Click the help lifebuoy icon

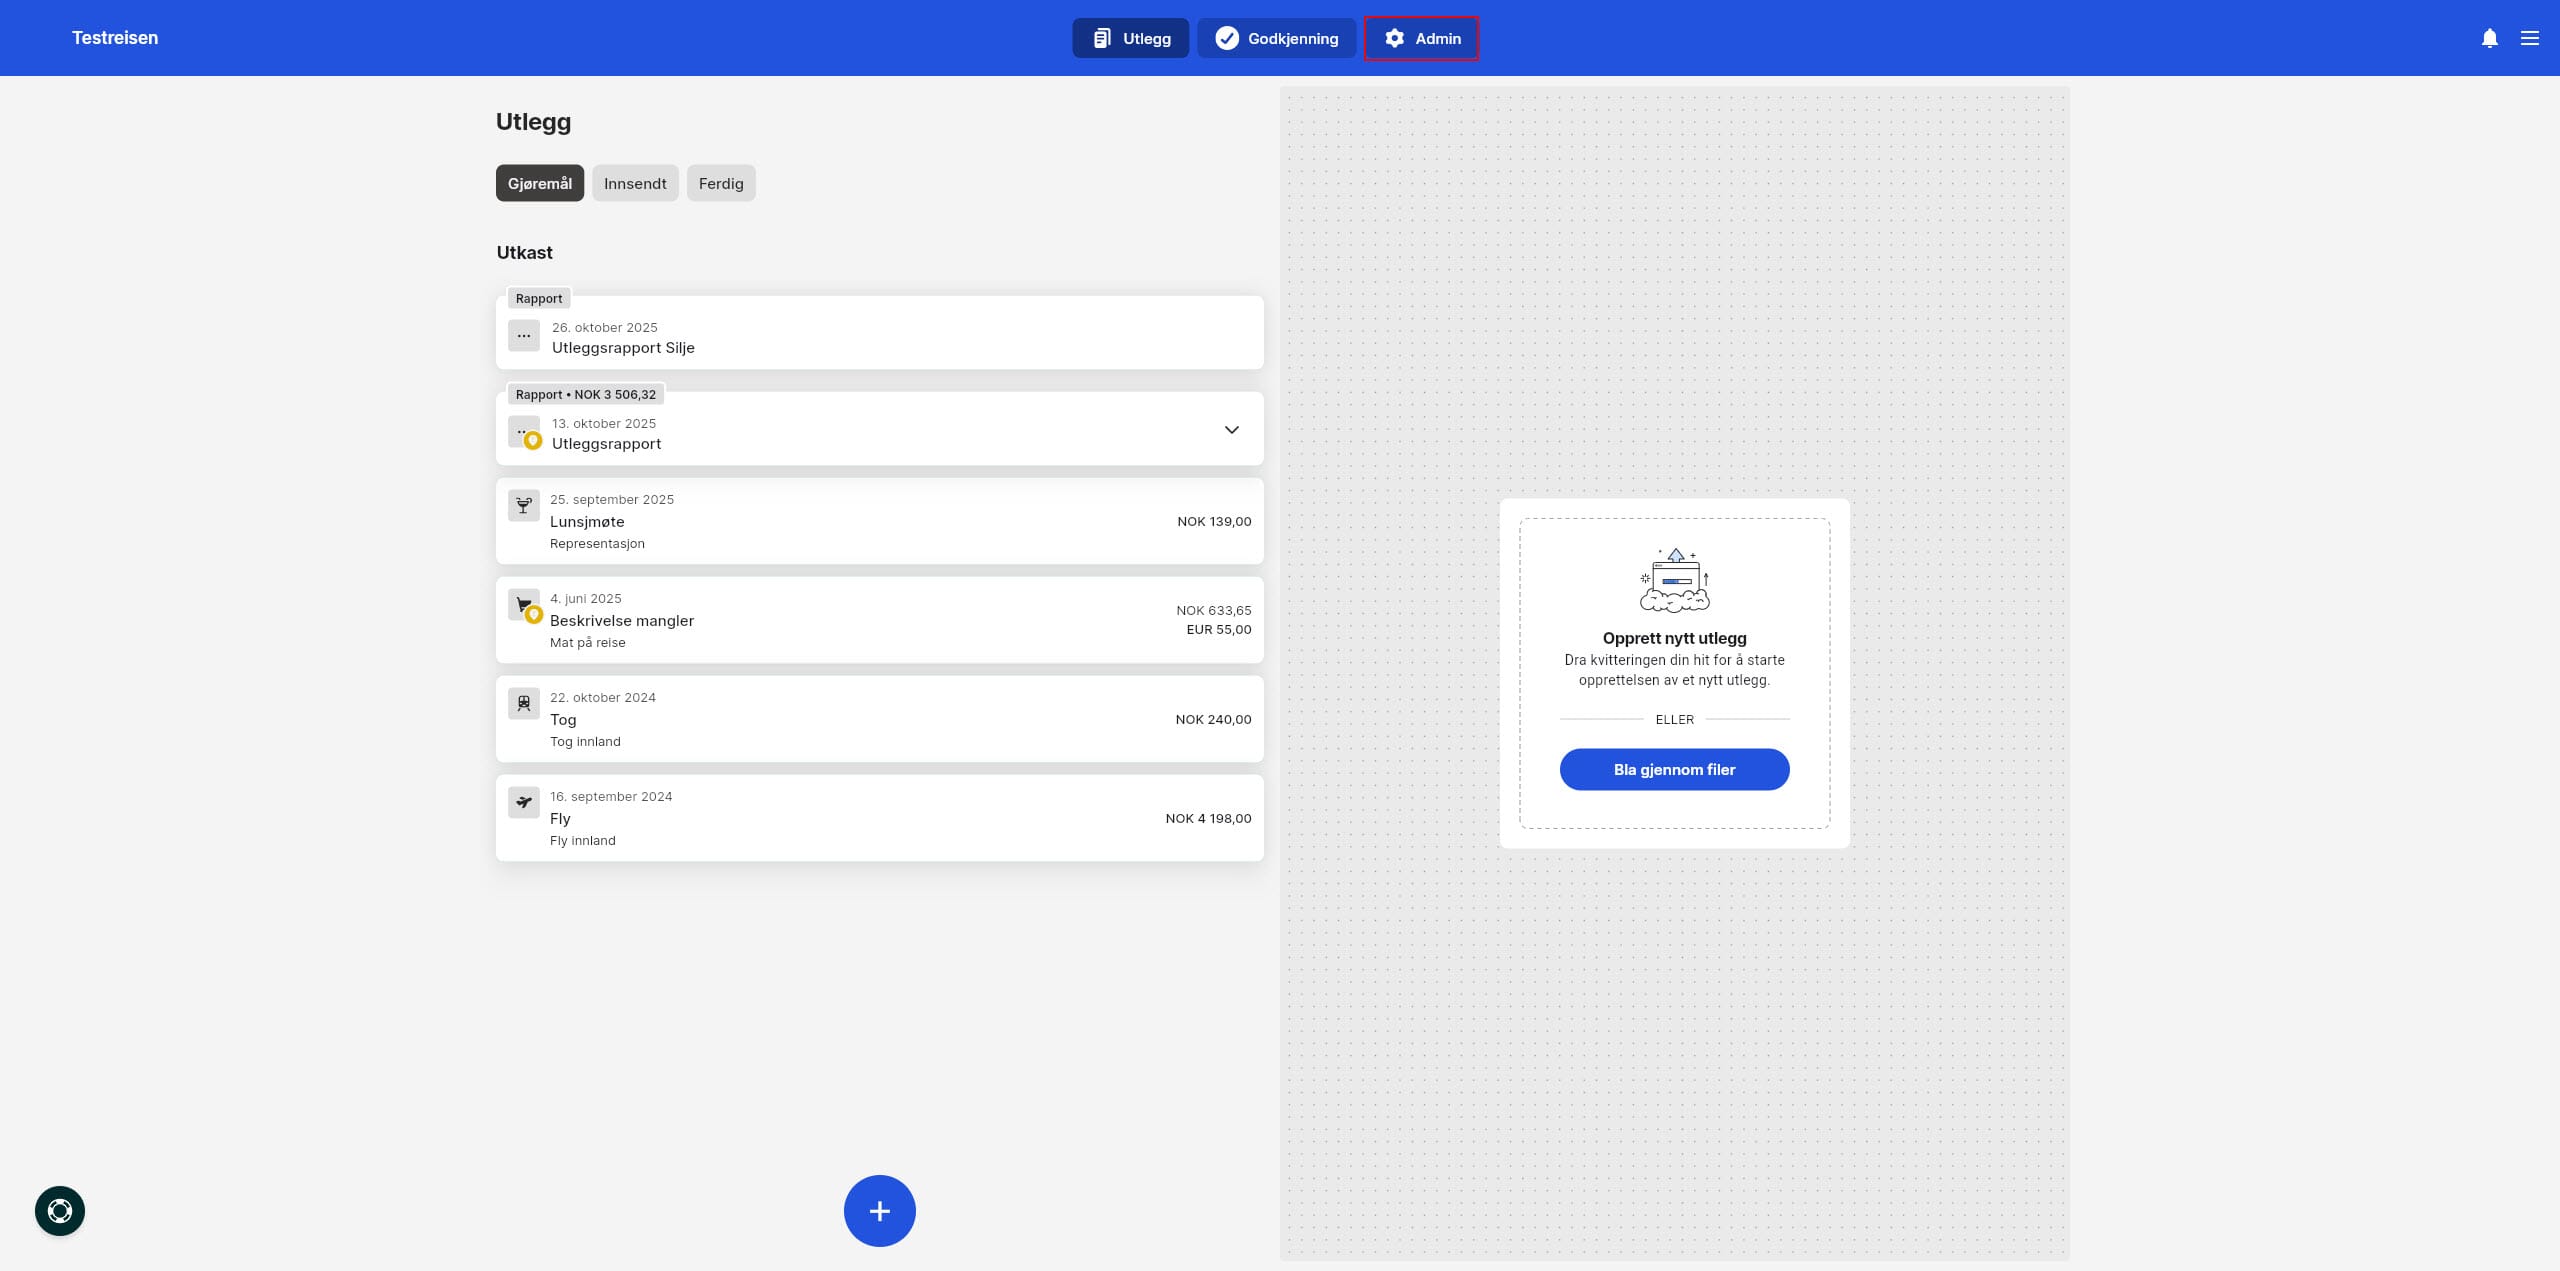(60, 1211)
